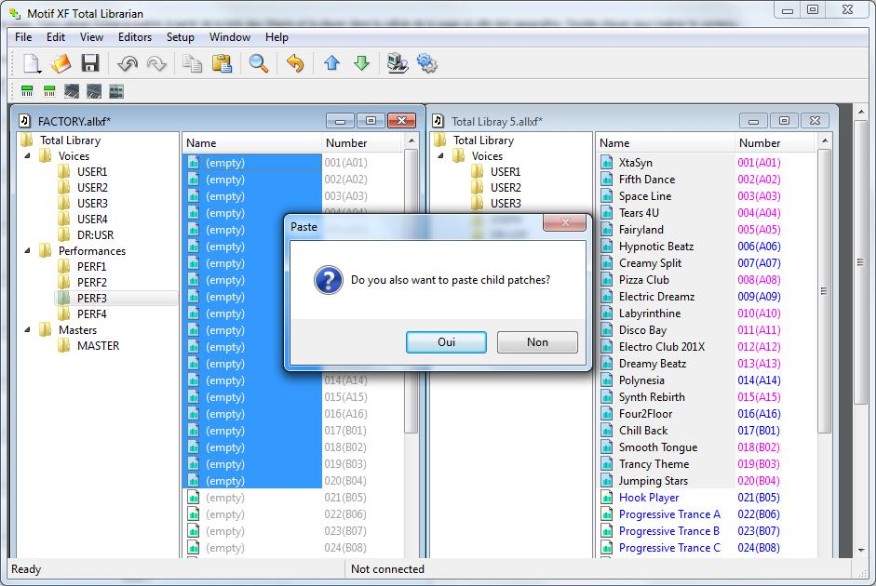Click Number 024(B08) in Total Libray 5

pyautogui.click(x=758, y=547)
